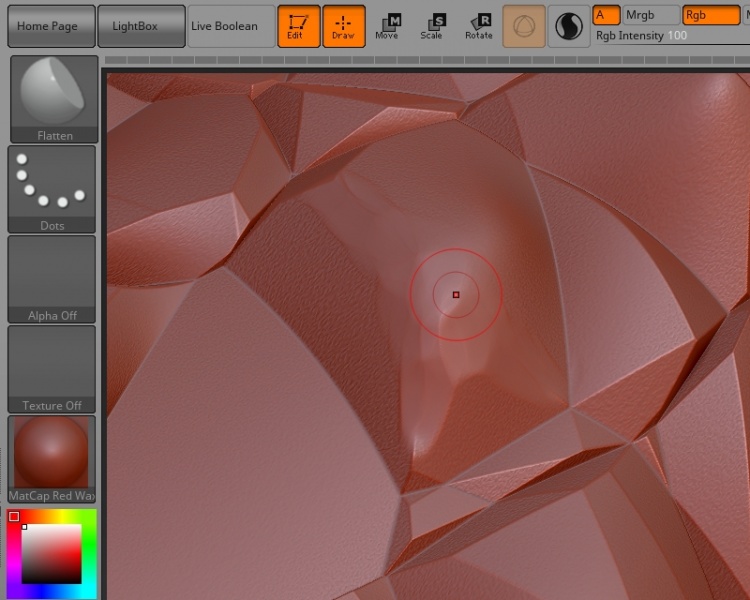Open the Alpha Off selector

tap(52, 279)
